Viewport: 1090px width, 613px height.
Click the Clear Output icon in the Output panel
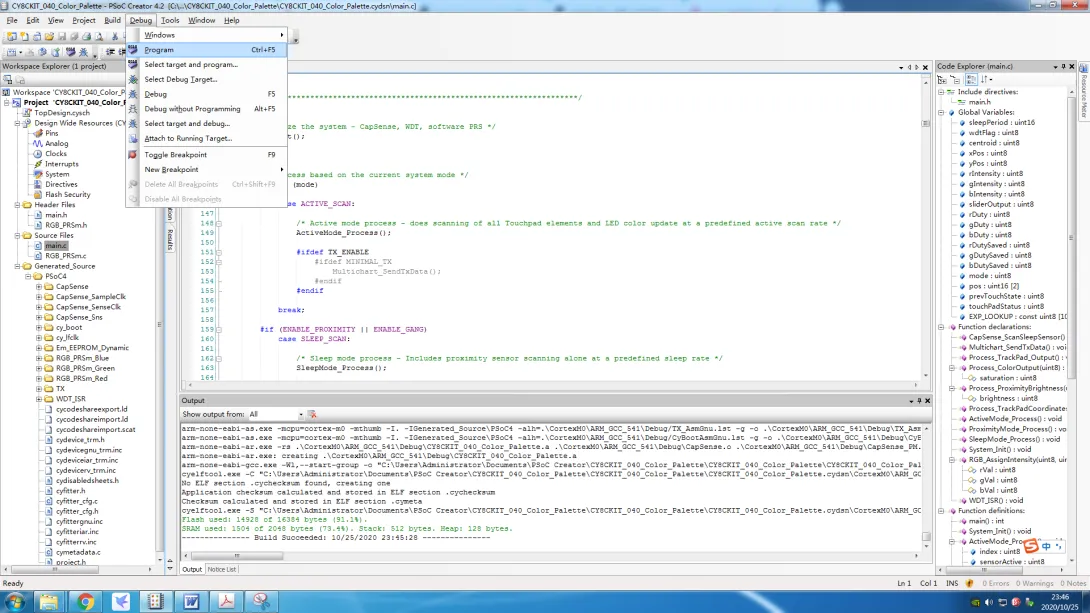(312, 414)
